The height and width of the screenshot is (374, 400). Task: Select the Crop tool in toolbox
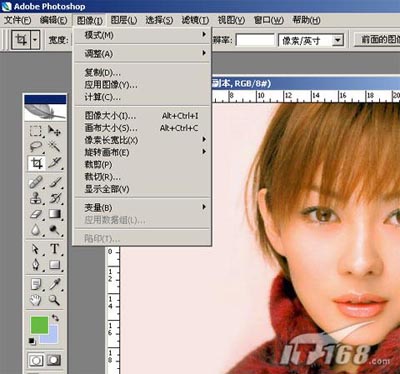[x=36, y=163]
